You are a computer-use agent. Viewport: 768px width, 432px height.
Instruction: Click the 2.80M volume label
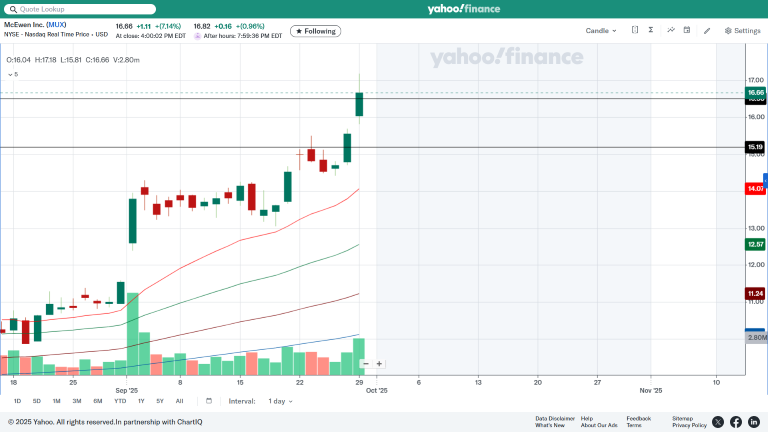757,337
